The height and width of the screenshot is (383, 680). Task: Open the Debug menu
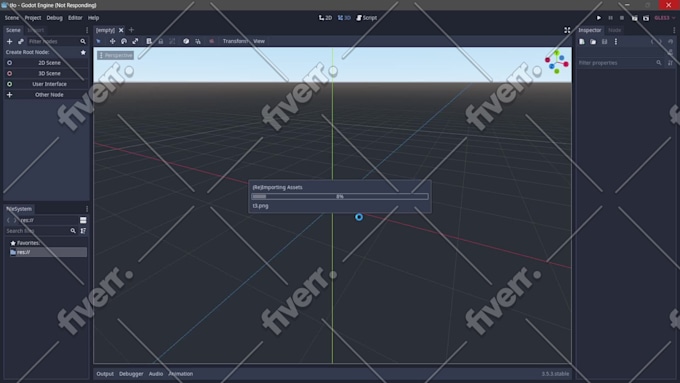point(54,18)
